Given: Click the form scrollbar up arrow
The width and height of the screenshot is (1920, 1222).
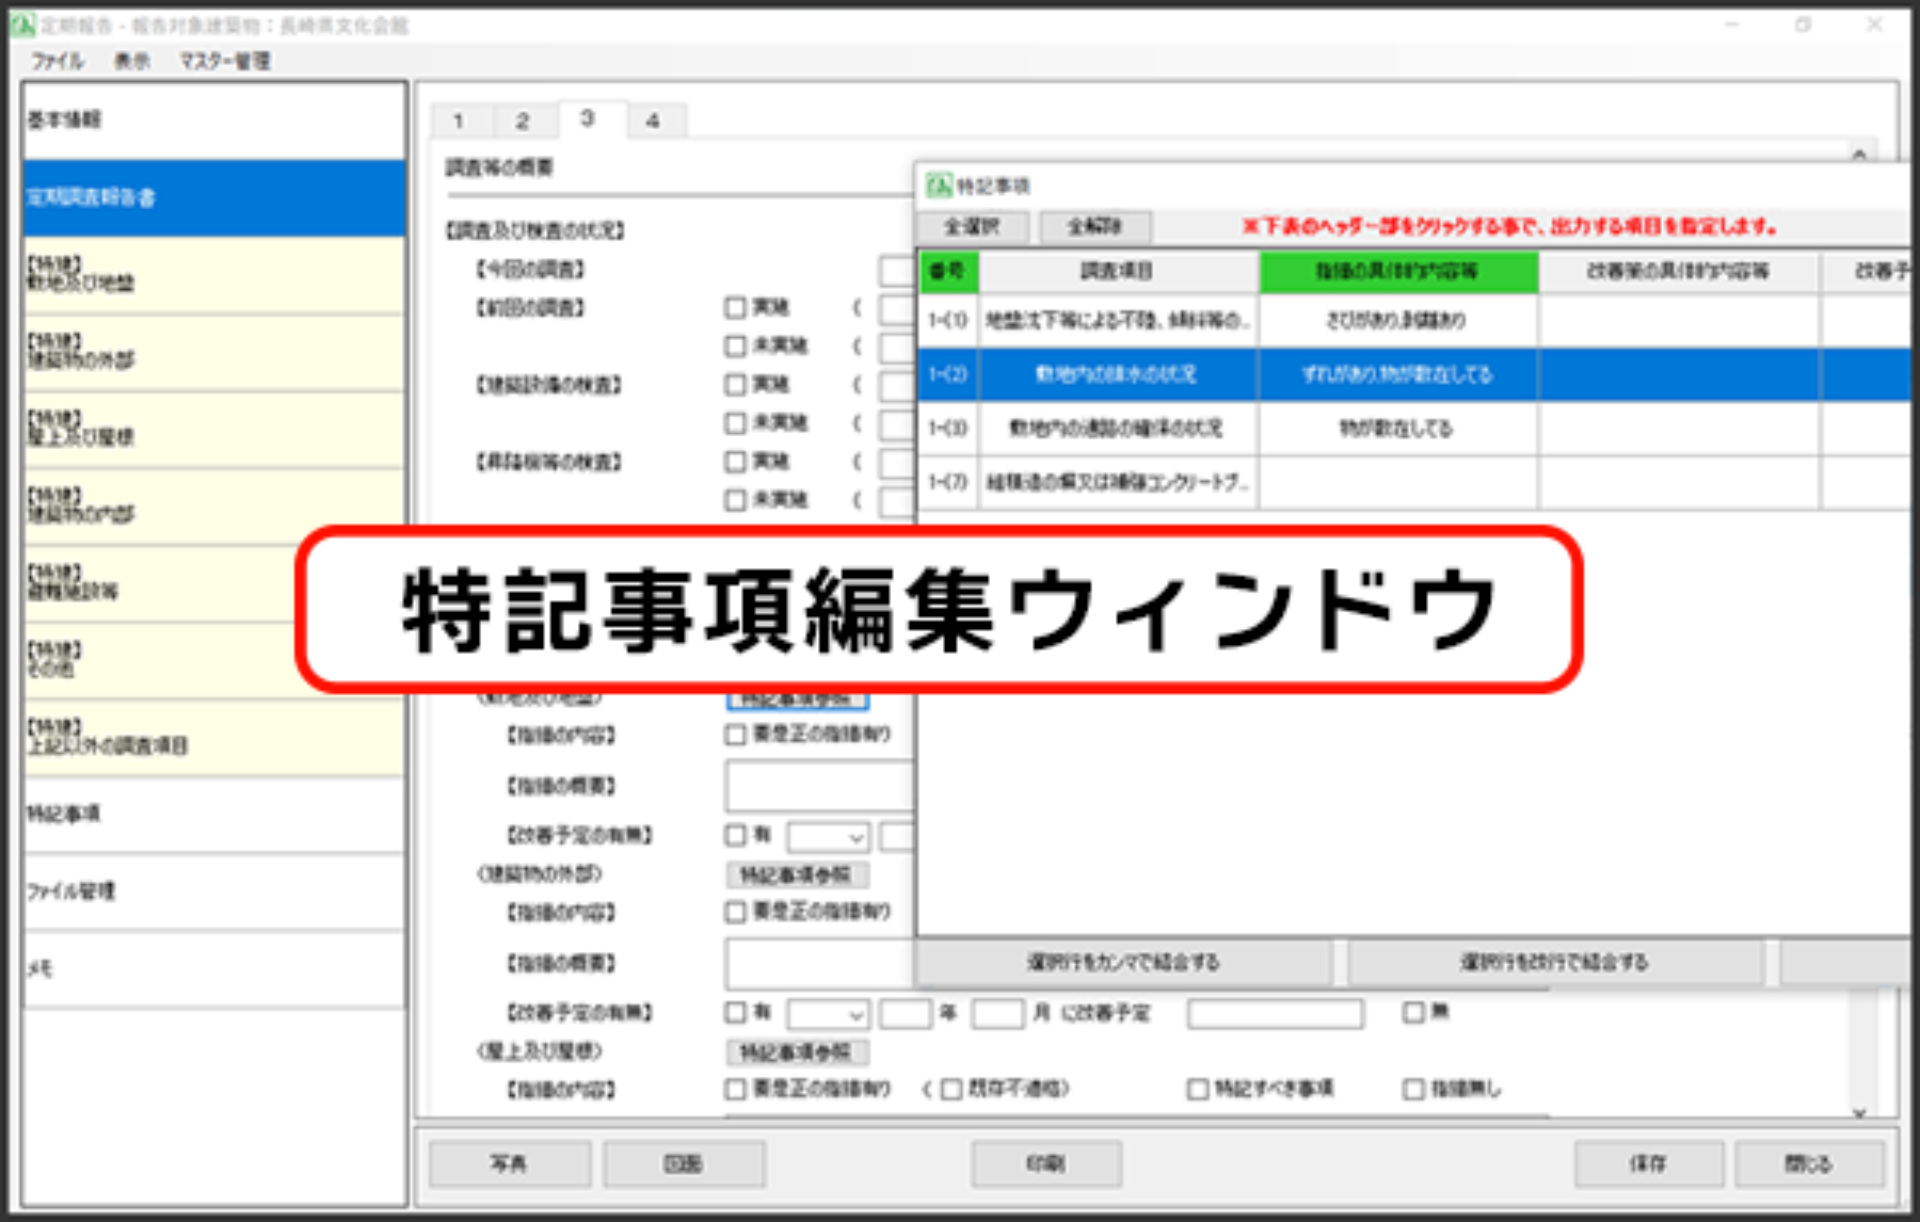Looking at the screenshot, I should pos(1859,154).
